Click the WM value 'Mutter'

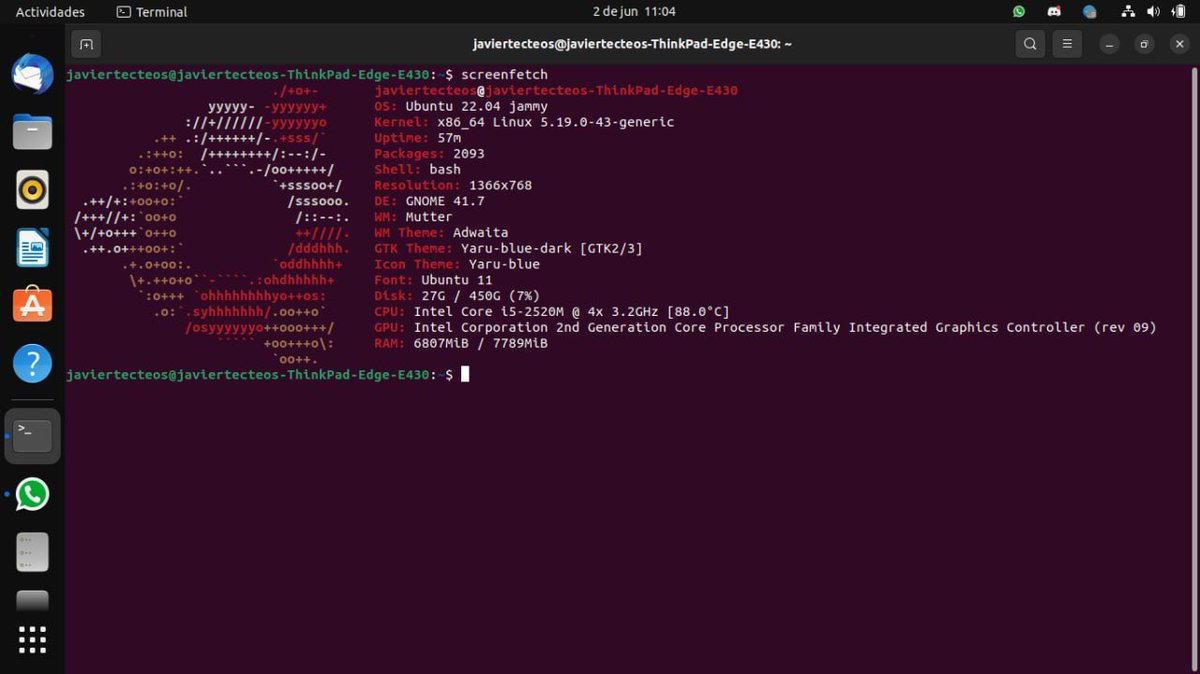pyautogui.click(x=429, y=217)
